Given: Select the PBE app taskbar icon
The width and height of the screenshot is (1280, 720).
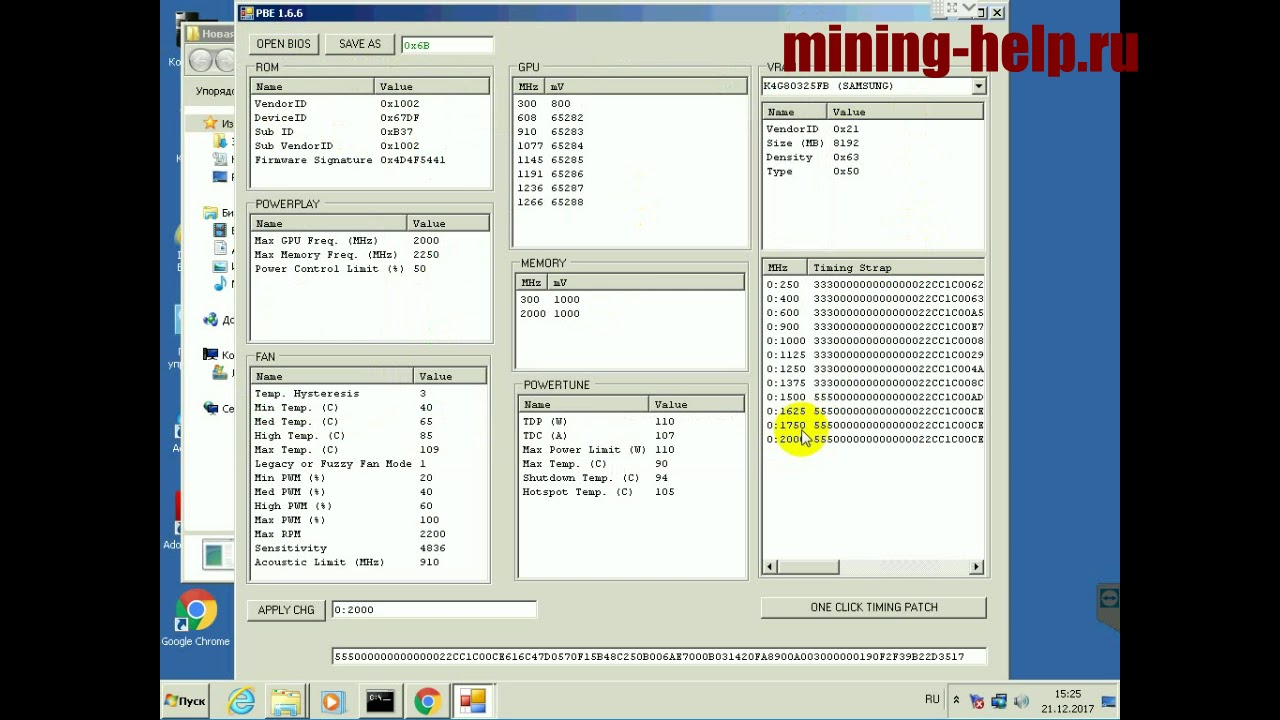Looking at the screenshot, I should 473,701.
